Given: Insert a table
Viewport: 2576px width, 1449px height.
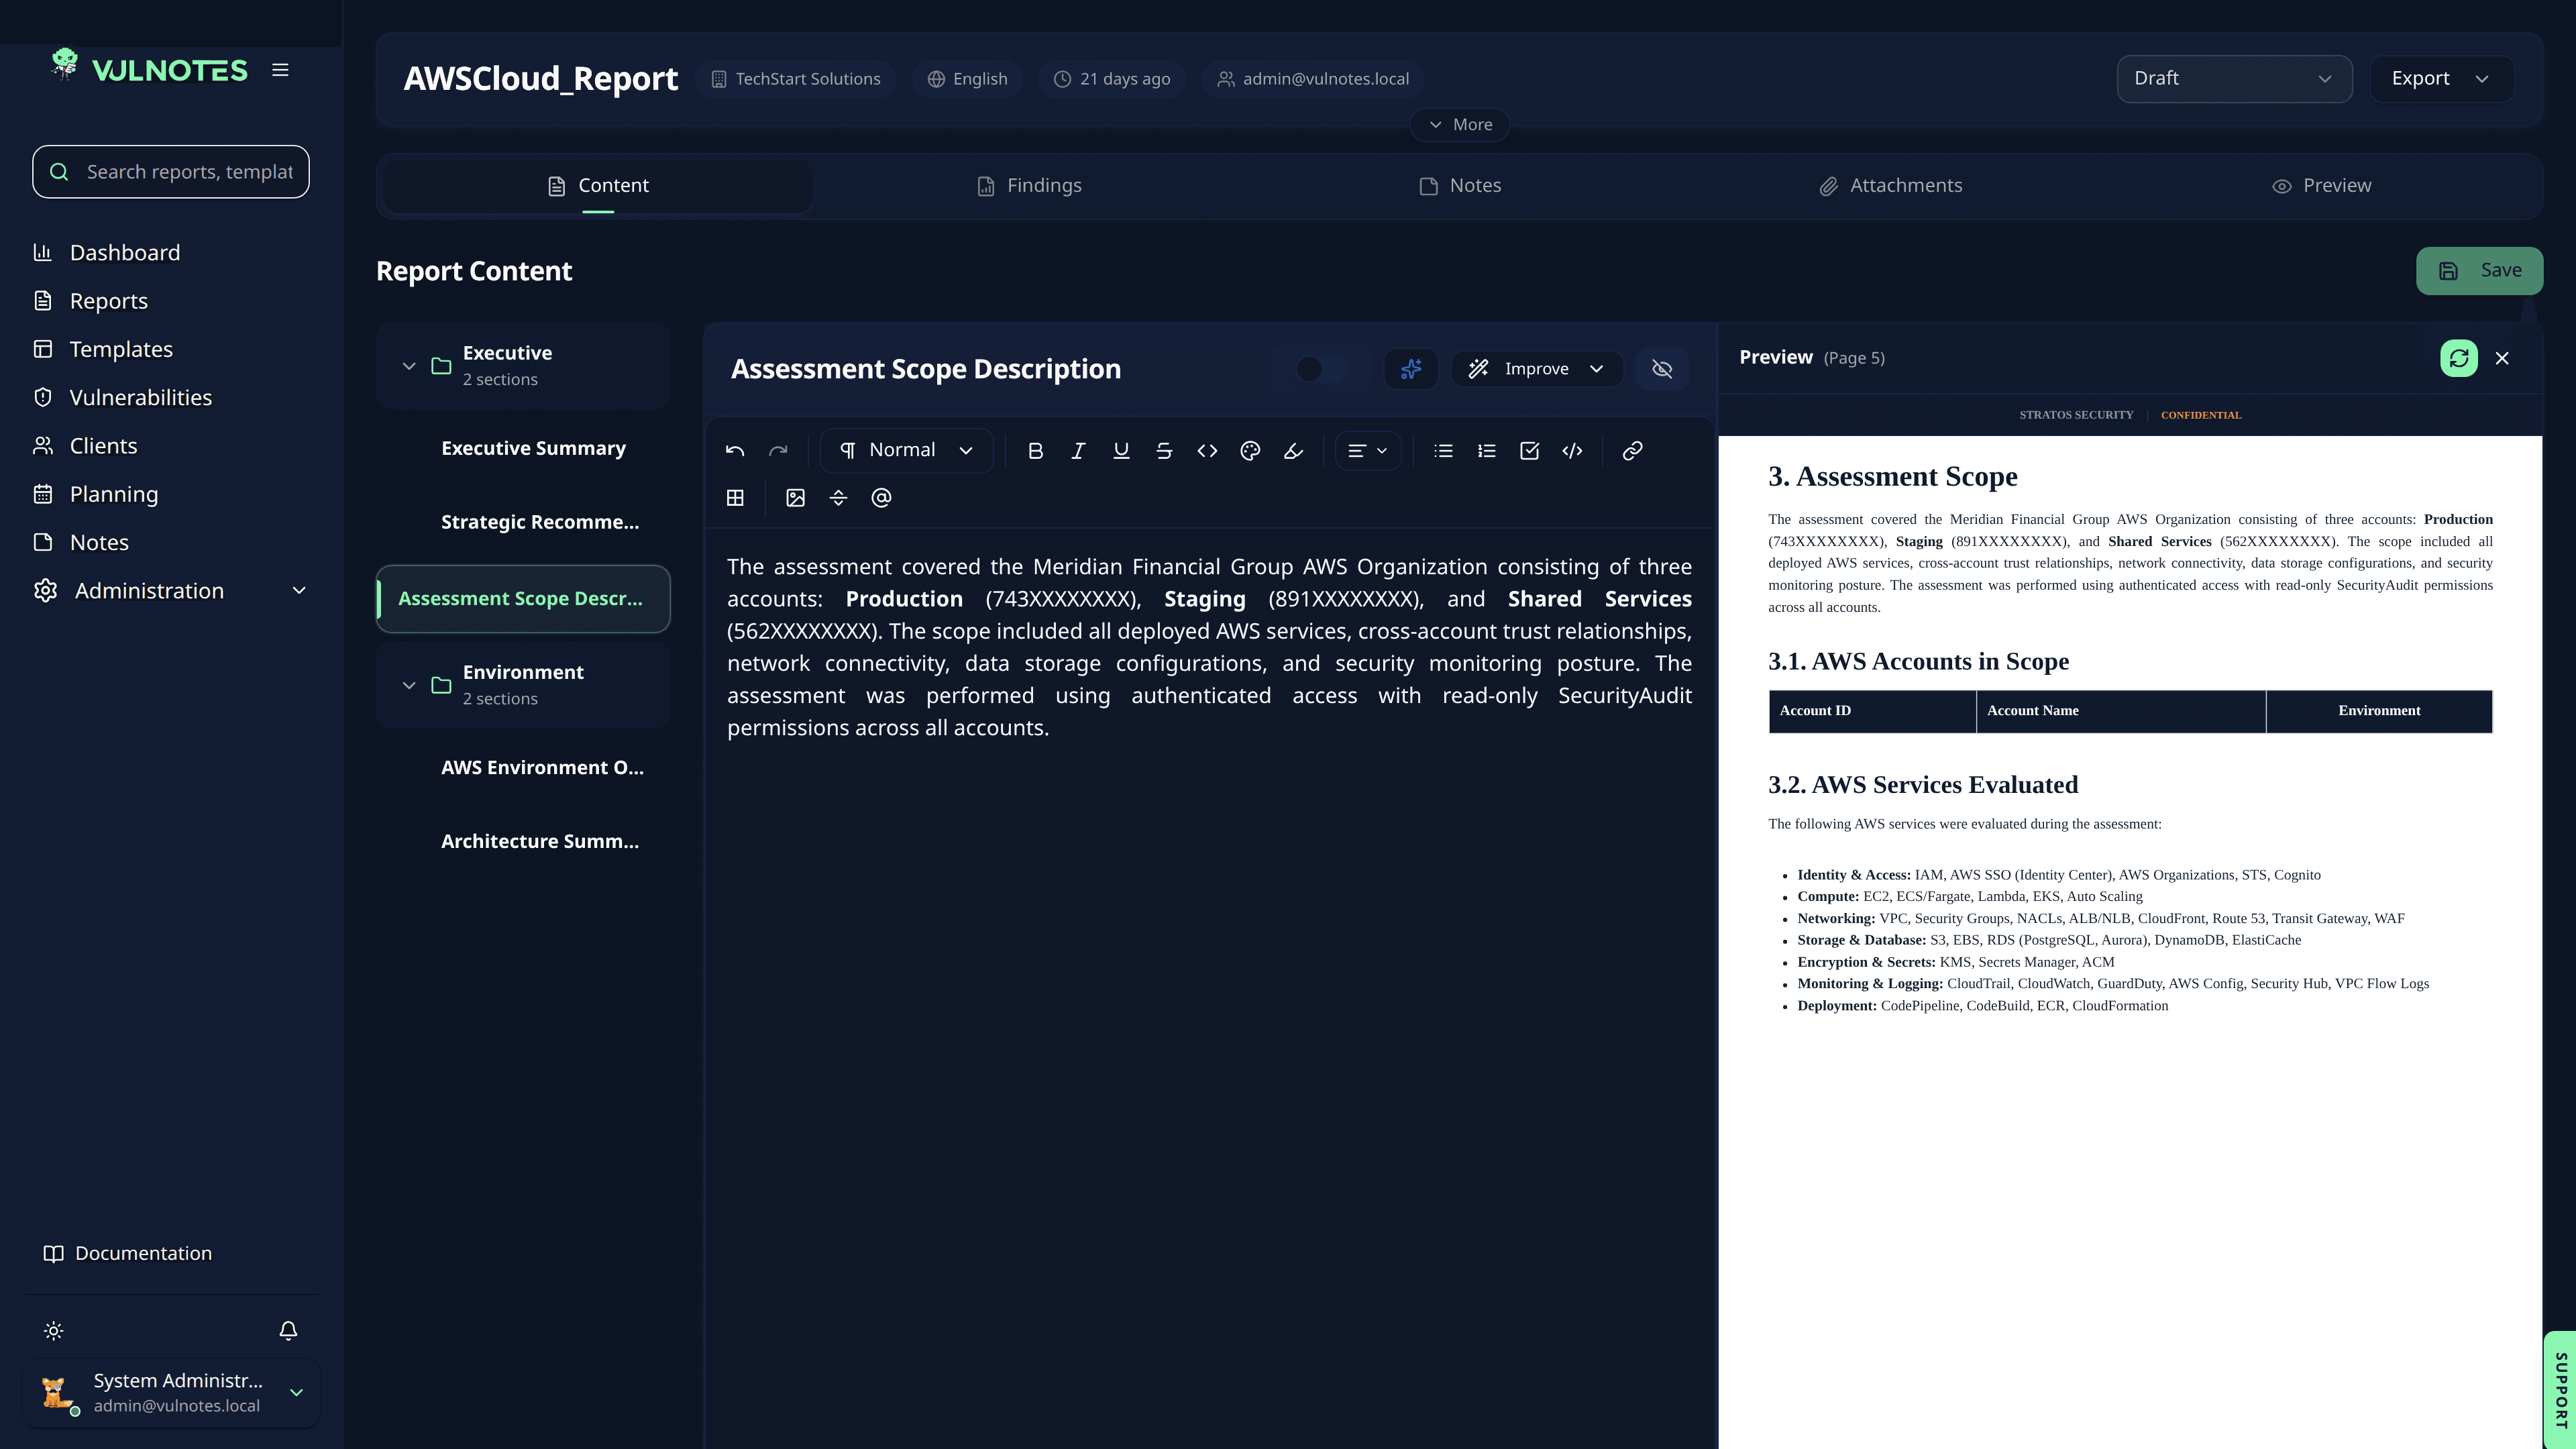Looking at the screenshot, I should point(735,497).
